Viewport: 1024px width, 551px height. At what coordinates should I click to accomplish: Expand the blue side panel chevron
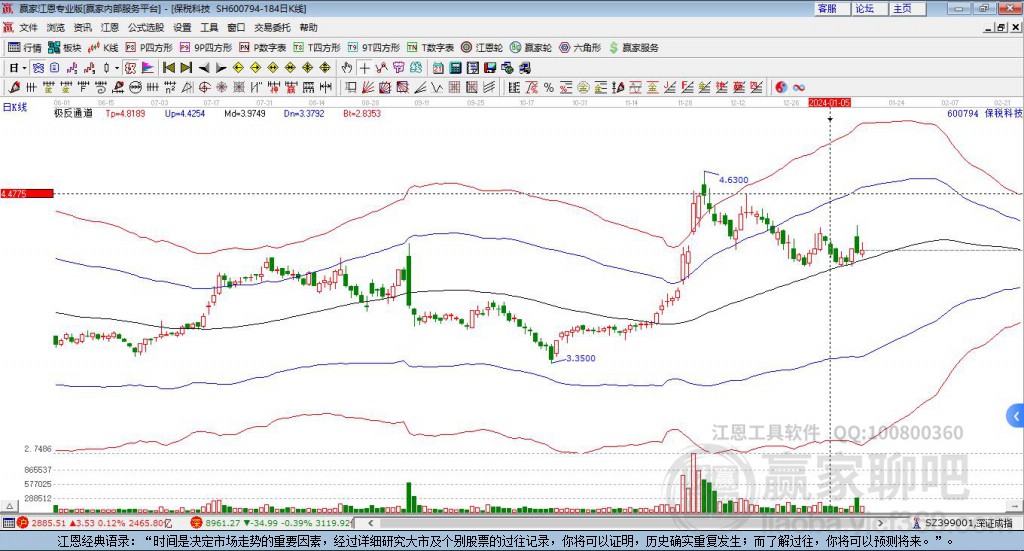[x=1016, y=415]
